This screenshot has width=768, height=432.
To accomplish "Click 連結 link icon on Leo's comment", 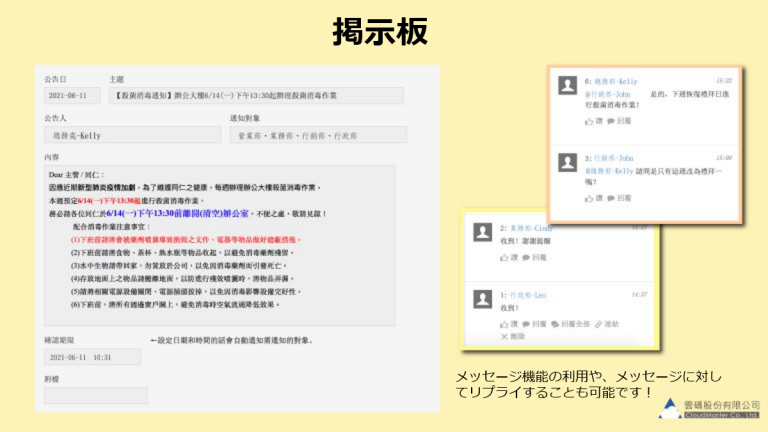I will click(605, 324).
